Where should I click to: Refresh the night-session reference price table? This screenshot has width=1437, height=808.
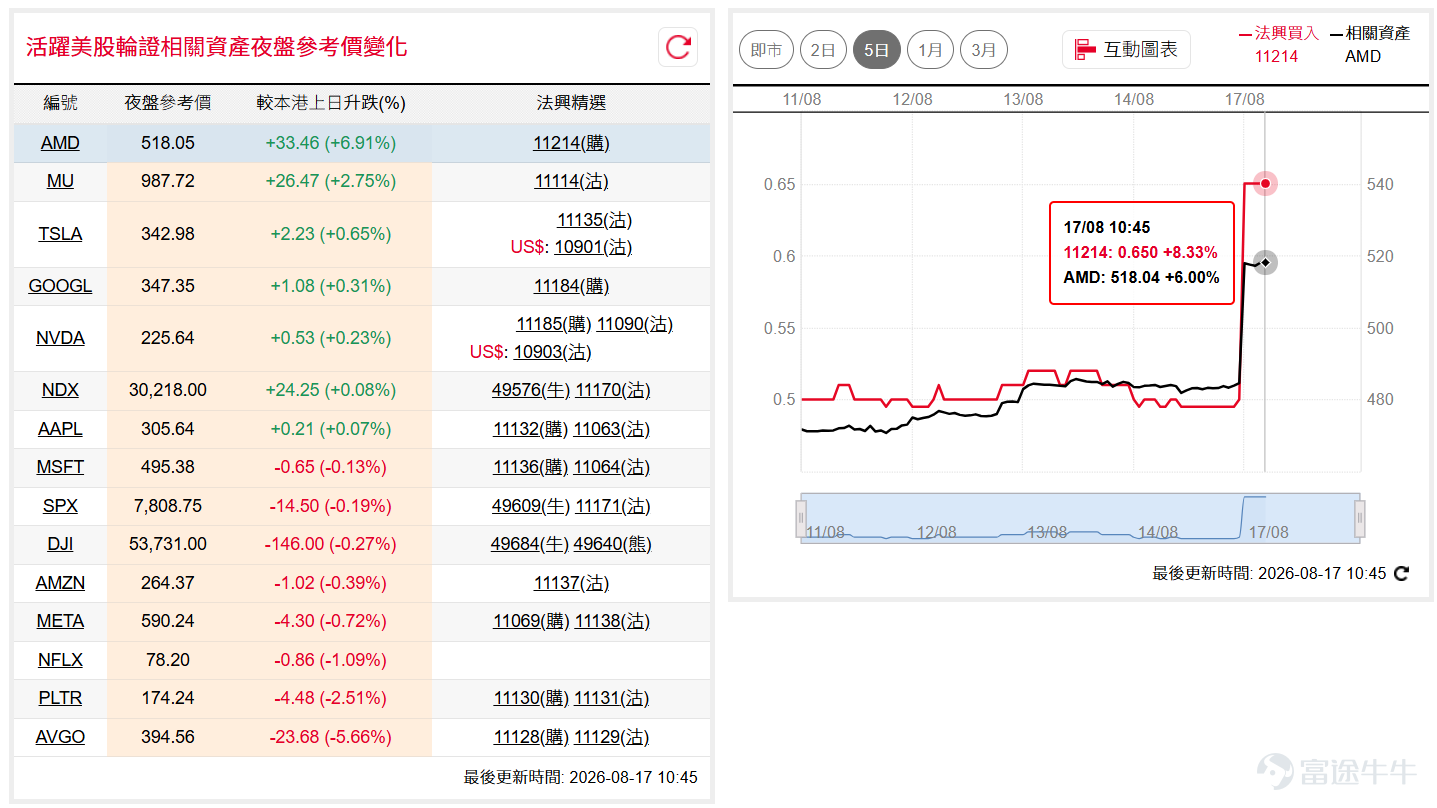(678, 47)
